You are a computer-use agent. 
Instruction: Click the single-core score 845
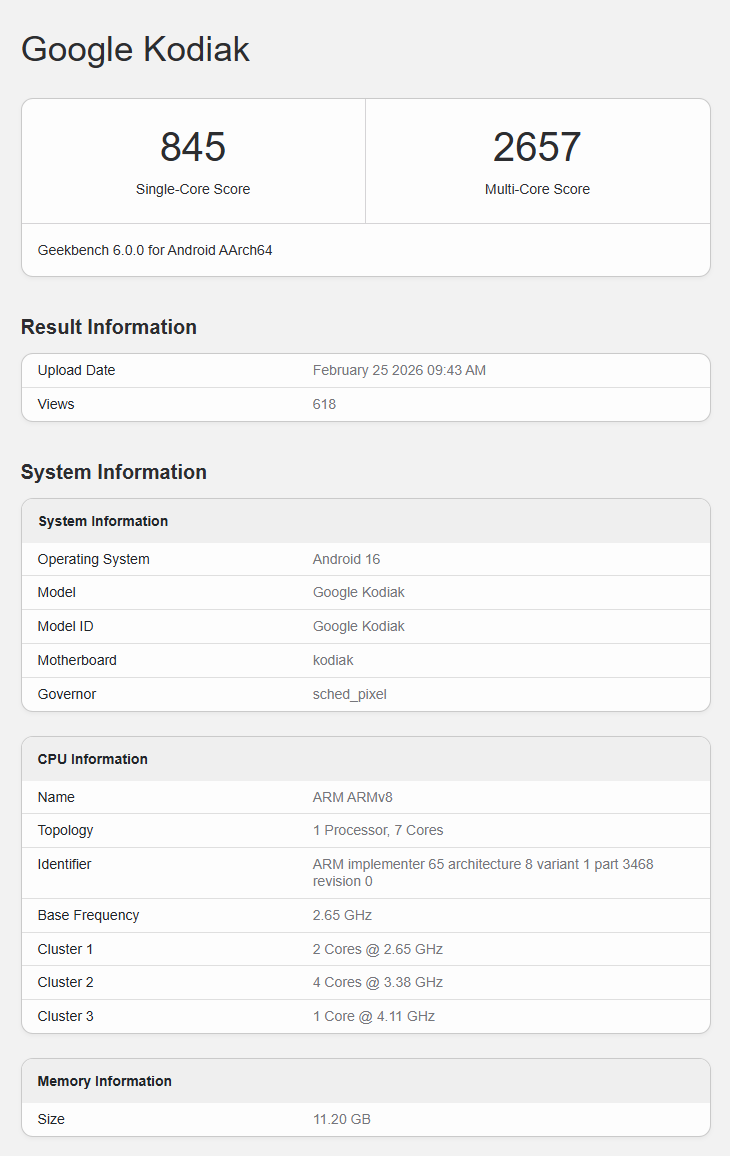pos(193,147)
